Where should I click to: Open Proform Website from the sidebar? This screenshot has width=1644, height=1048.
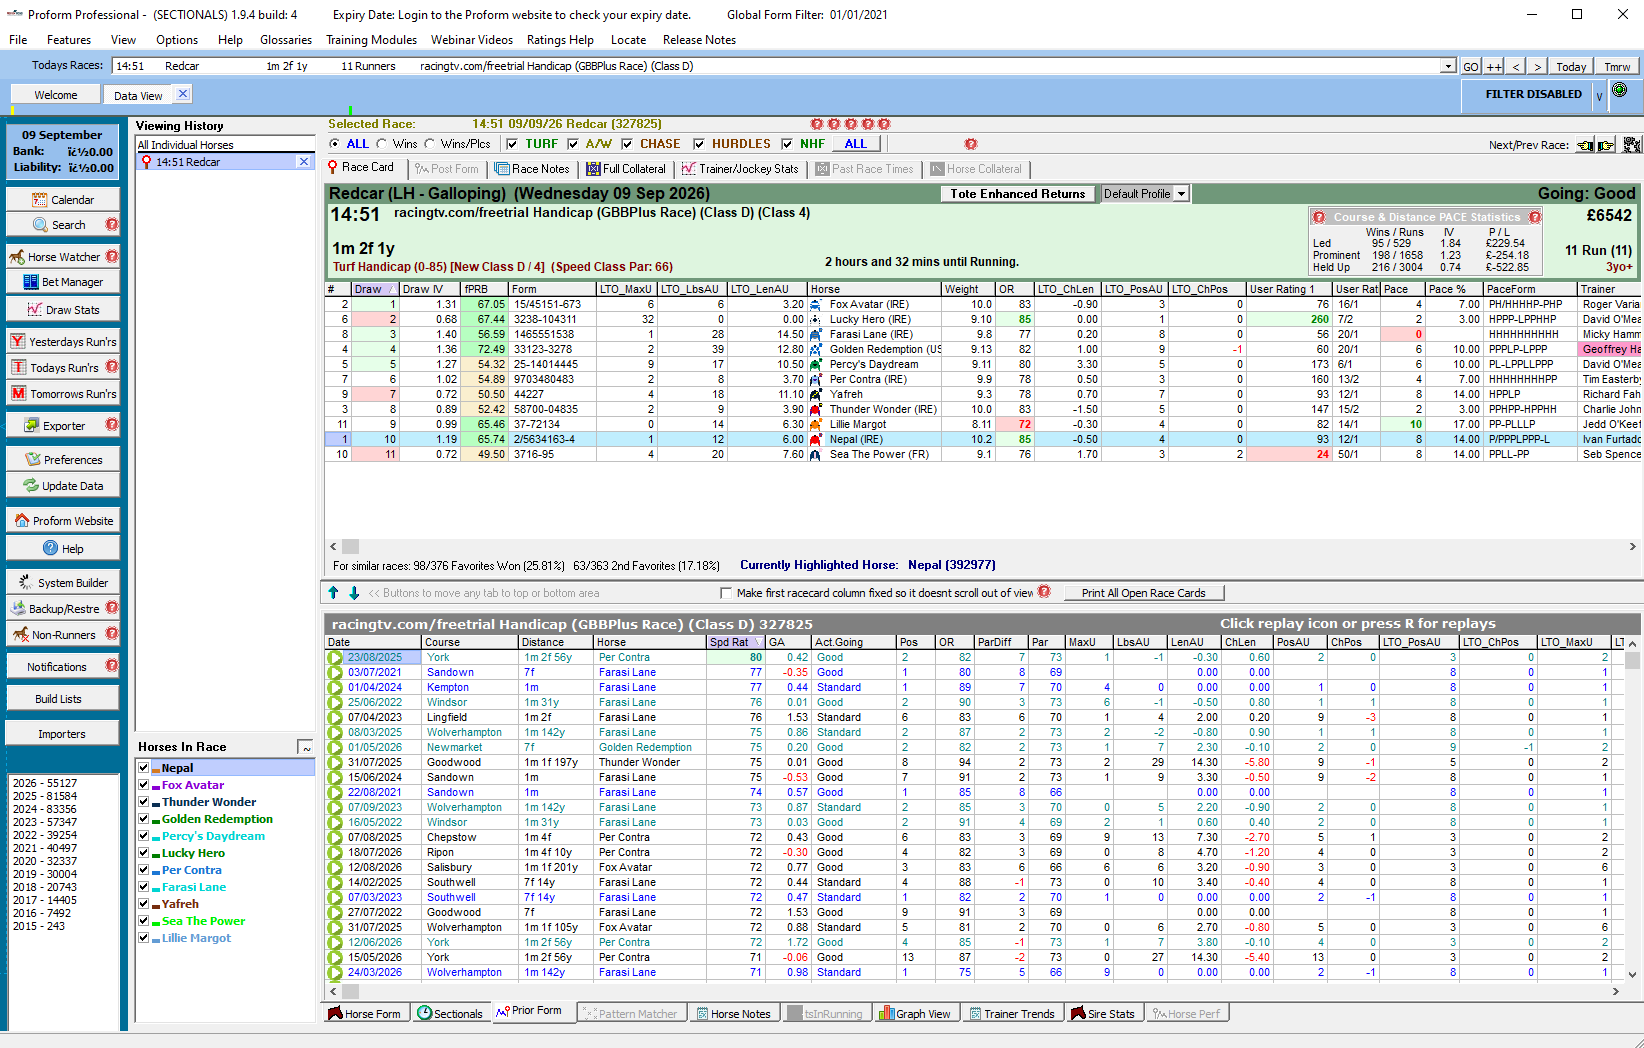tap(62, 521)
